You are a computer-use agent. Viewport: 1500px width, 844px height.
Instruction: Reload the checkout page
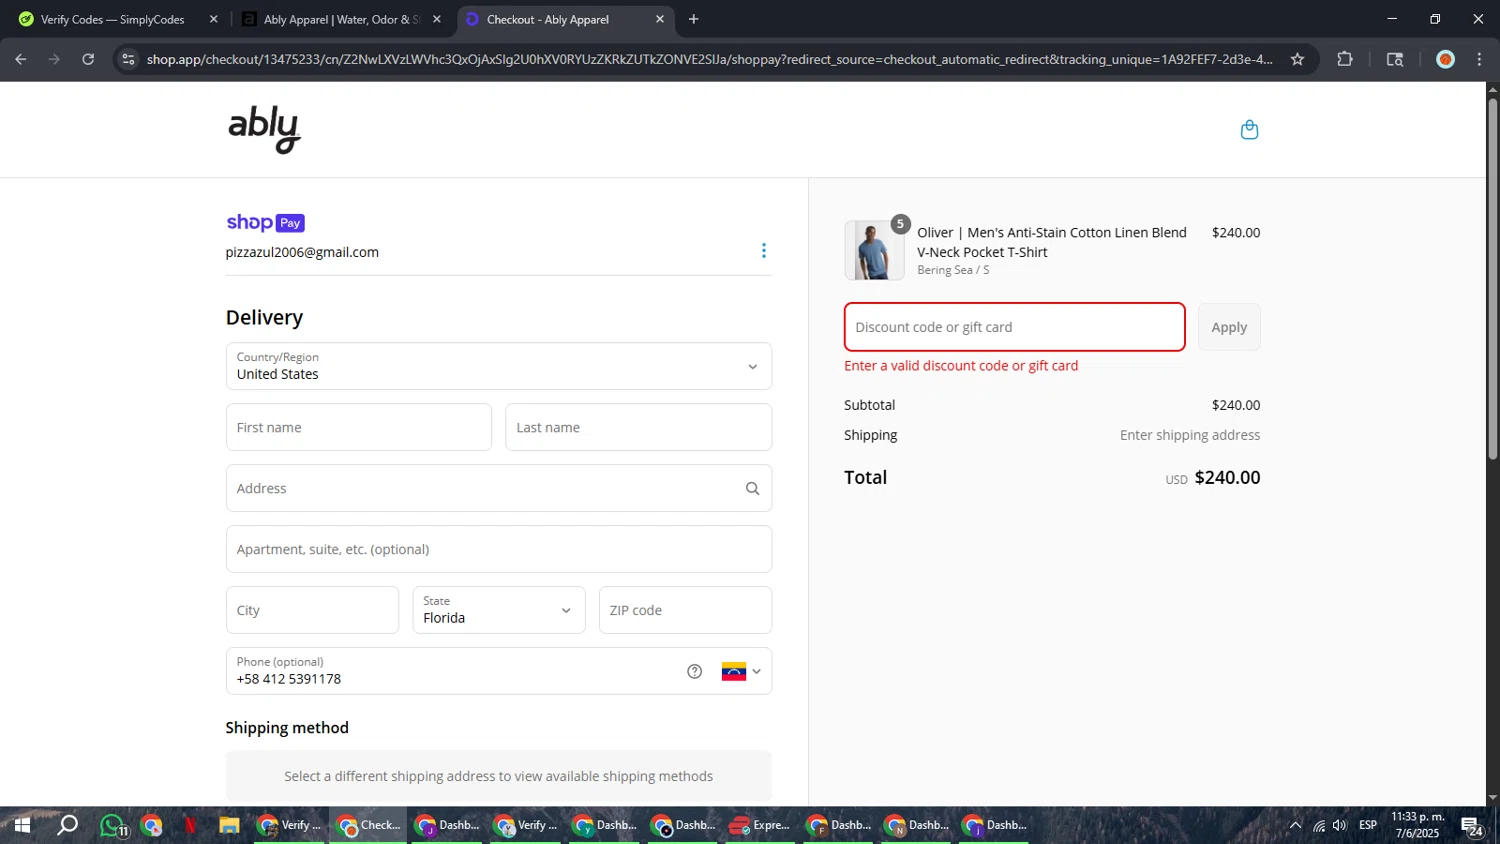click(x=88, y=60)
